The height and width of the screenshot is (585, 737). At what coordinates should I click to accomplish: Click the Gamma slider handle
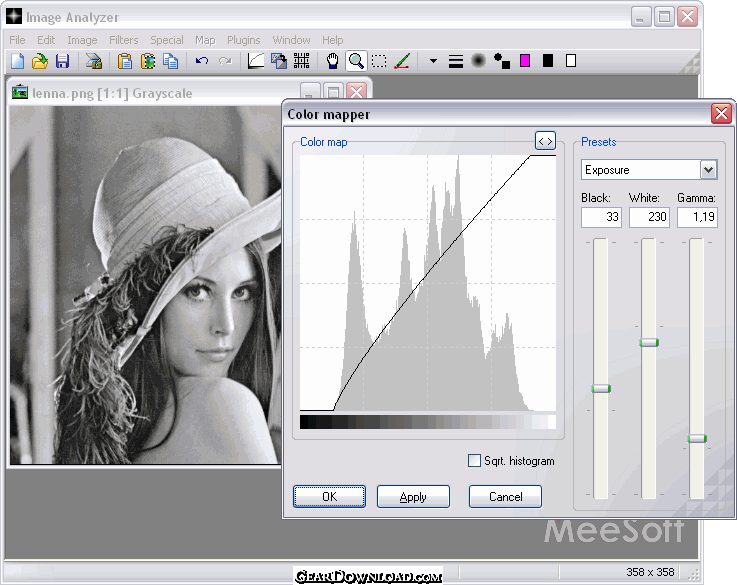(697, 438)
